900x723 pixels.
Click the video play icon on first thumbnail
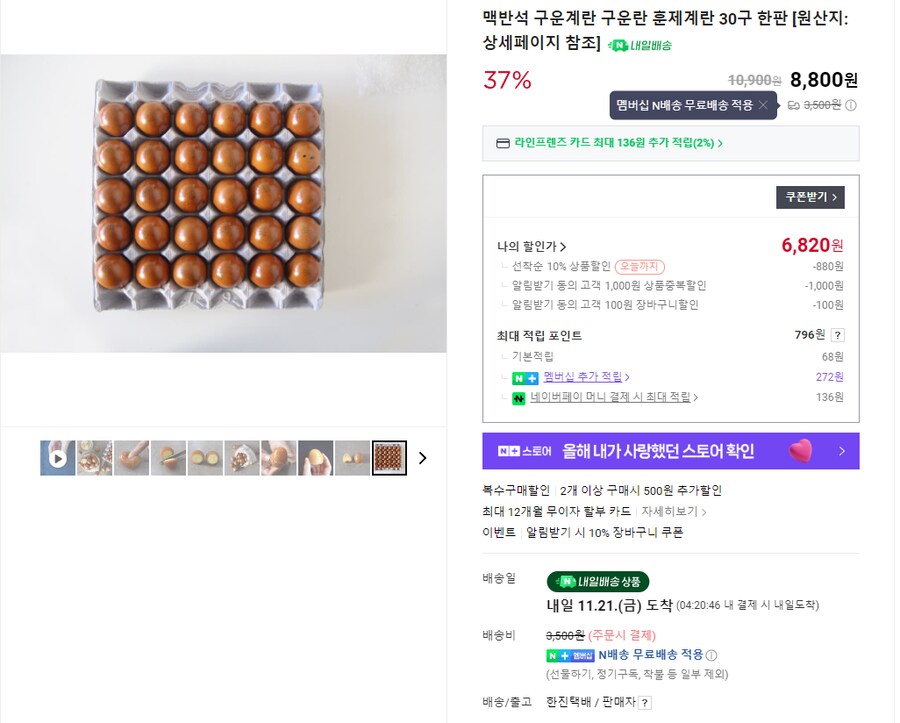point(57,457)
